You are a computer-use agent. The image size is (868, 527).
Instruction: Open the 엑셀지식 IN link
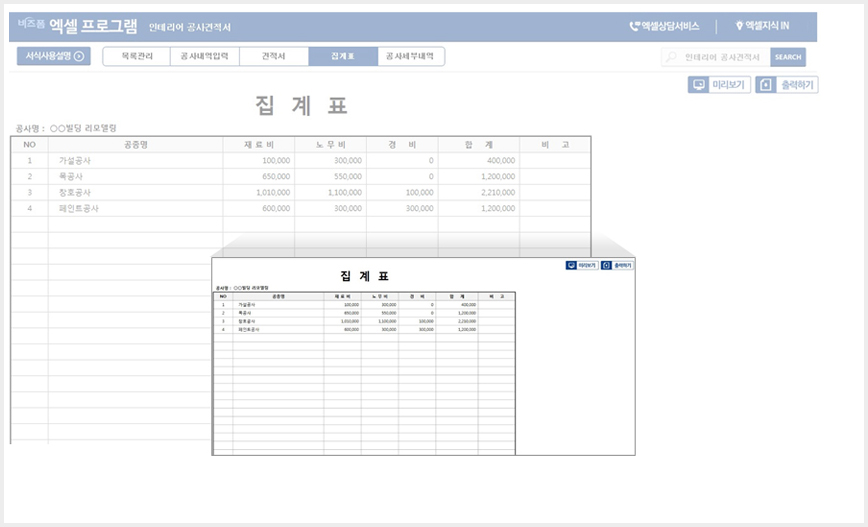tap(762, 25)
